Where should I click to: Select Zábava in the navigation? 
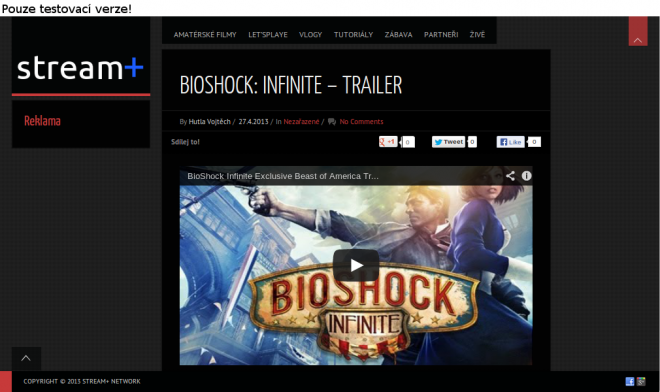(398, 35)
